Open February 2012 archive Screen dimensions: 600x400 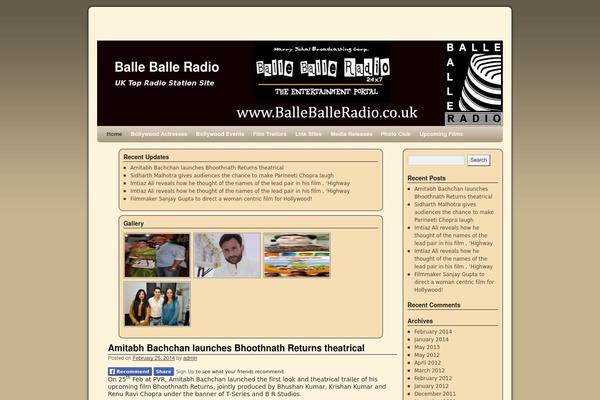pos(431,378)
